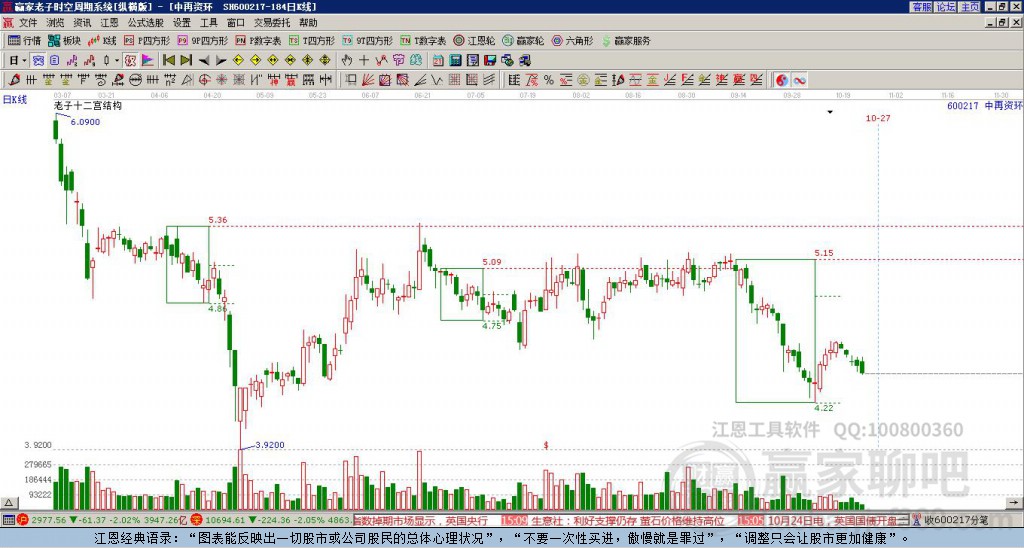The image size is (1024, 548).
Task: Click the 日K线 chart label
Action: pos(15,100)
